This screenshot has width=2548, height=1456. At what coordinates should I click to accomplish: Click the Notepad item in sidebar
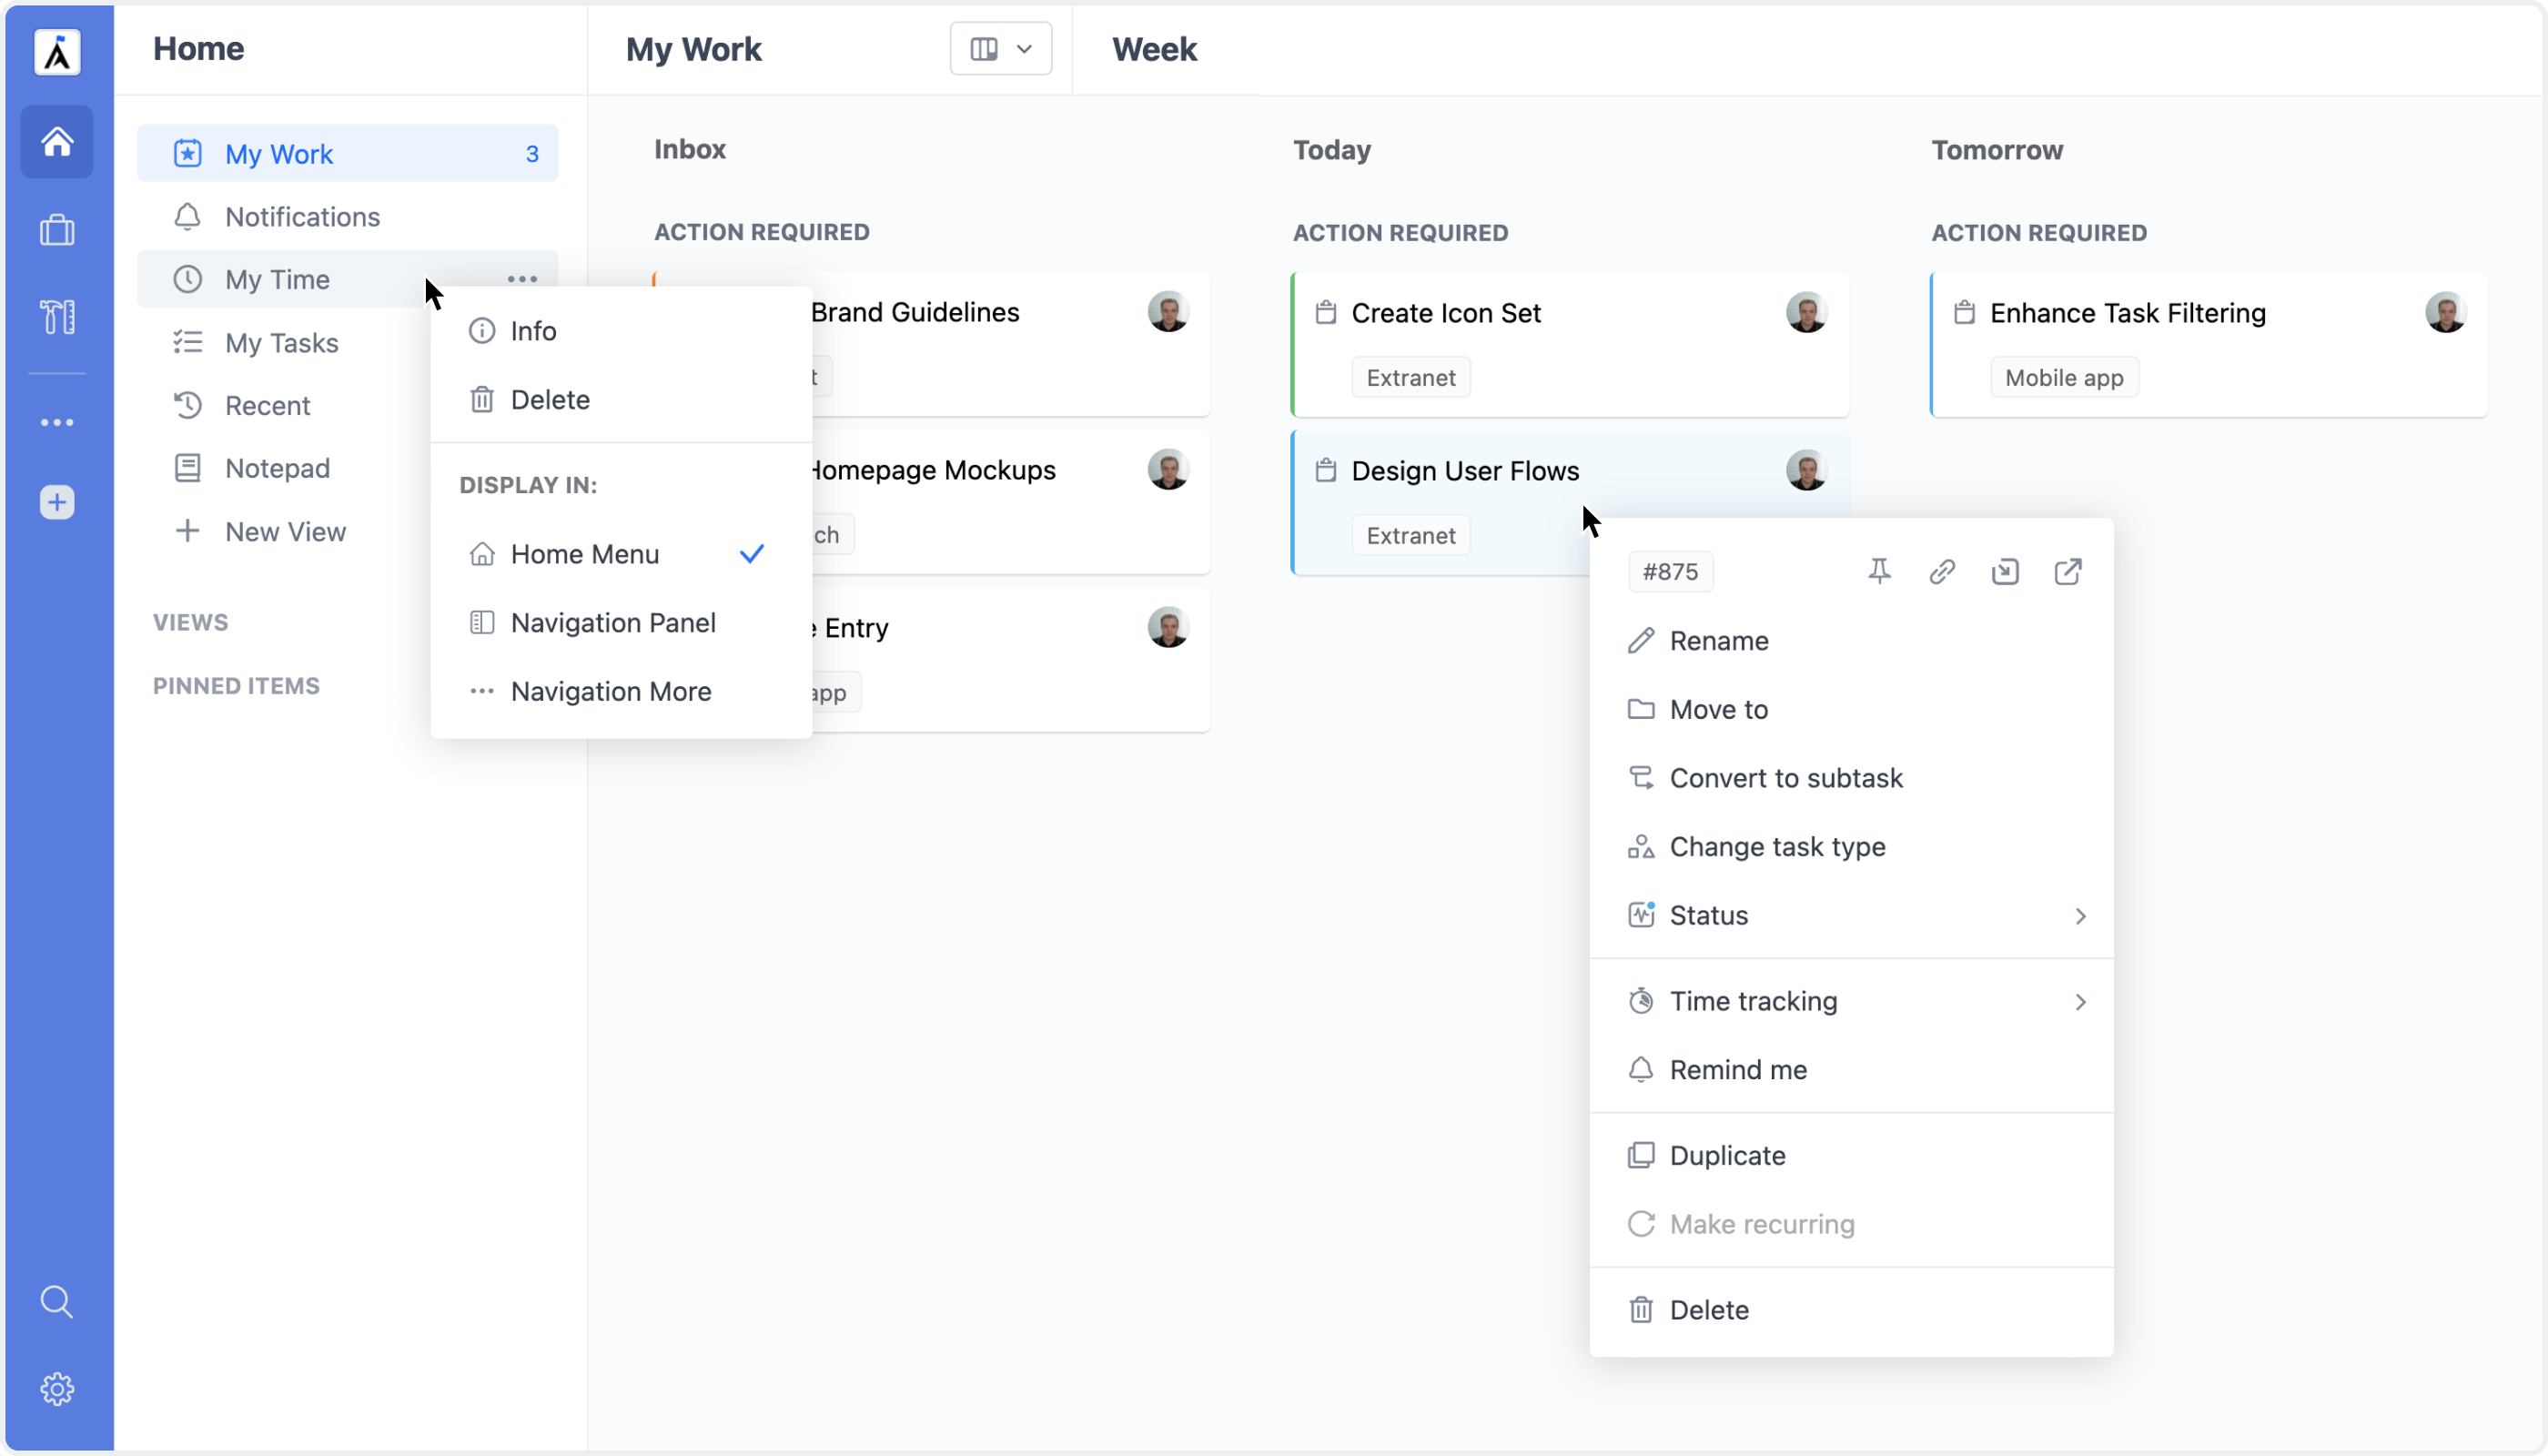point(278,467)
